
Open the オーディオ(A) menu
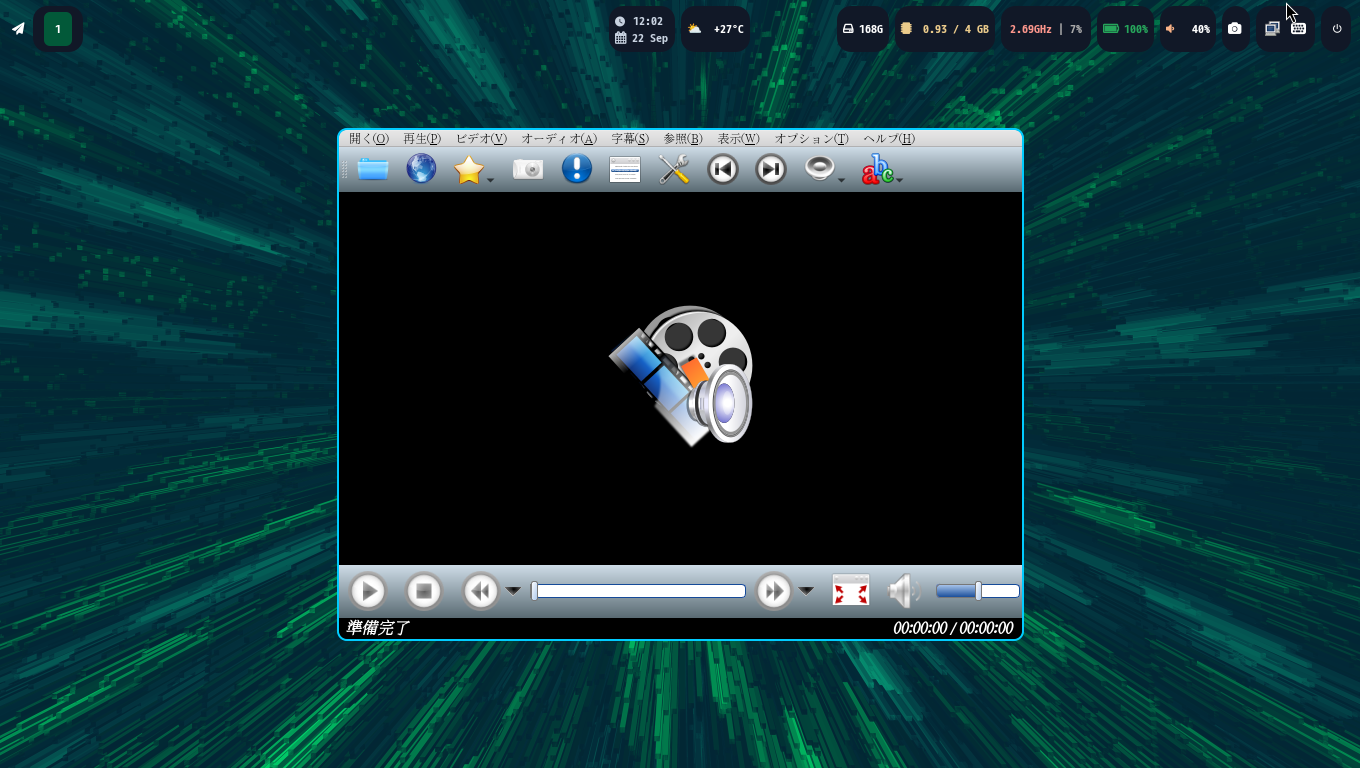(x=559, y=139)
